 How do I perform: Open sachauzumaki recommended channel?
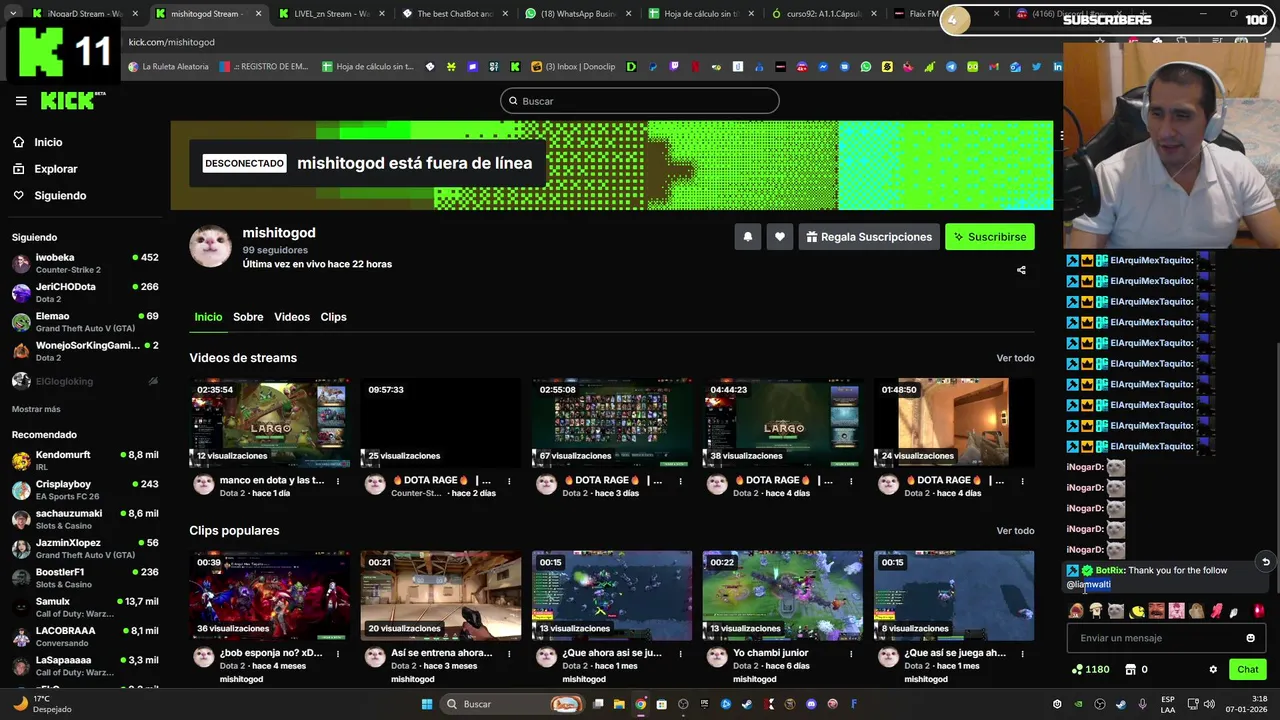[x=85, y=519]
